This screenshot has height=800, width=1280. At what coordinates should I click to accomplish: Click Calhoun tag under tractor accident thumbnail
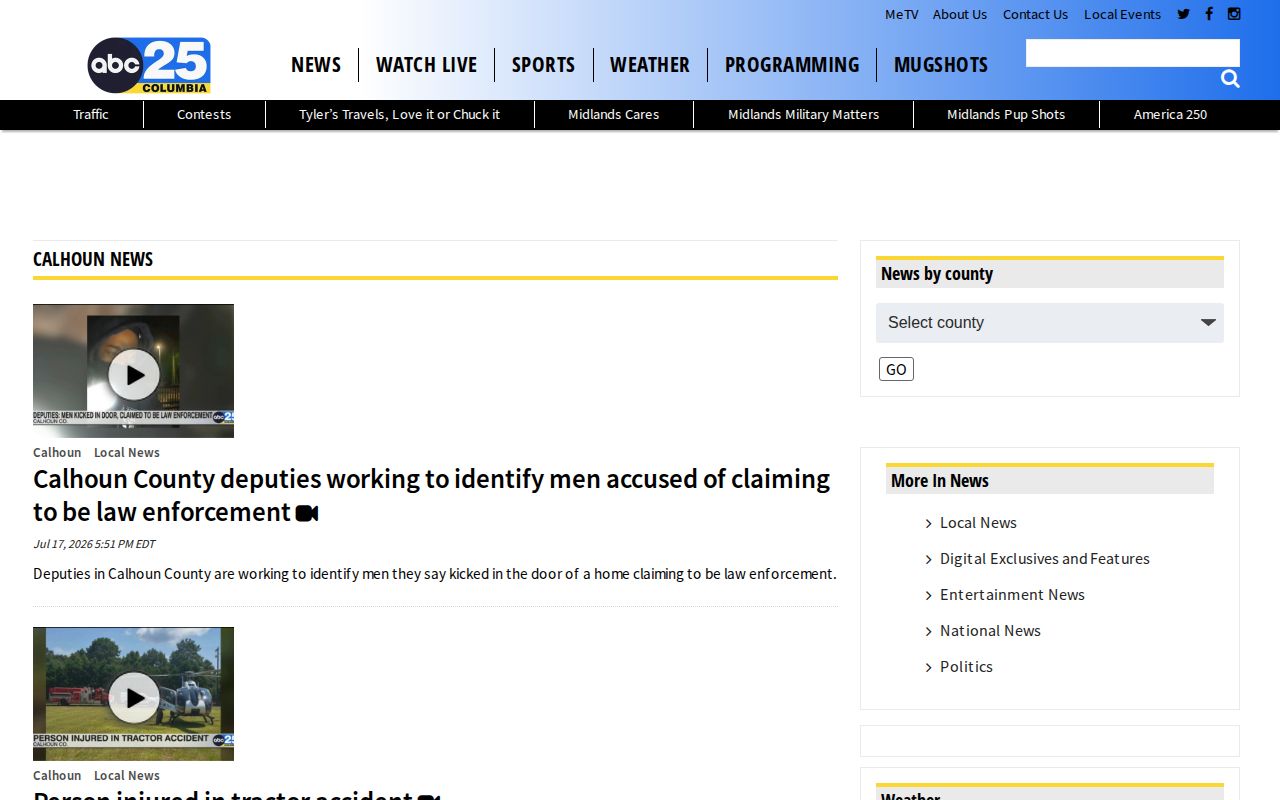tap(57, 776)
